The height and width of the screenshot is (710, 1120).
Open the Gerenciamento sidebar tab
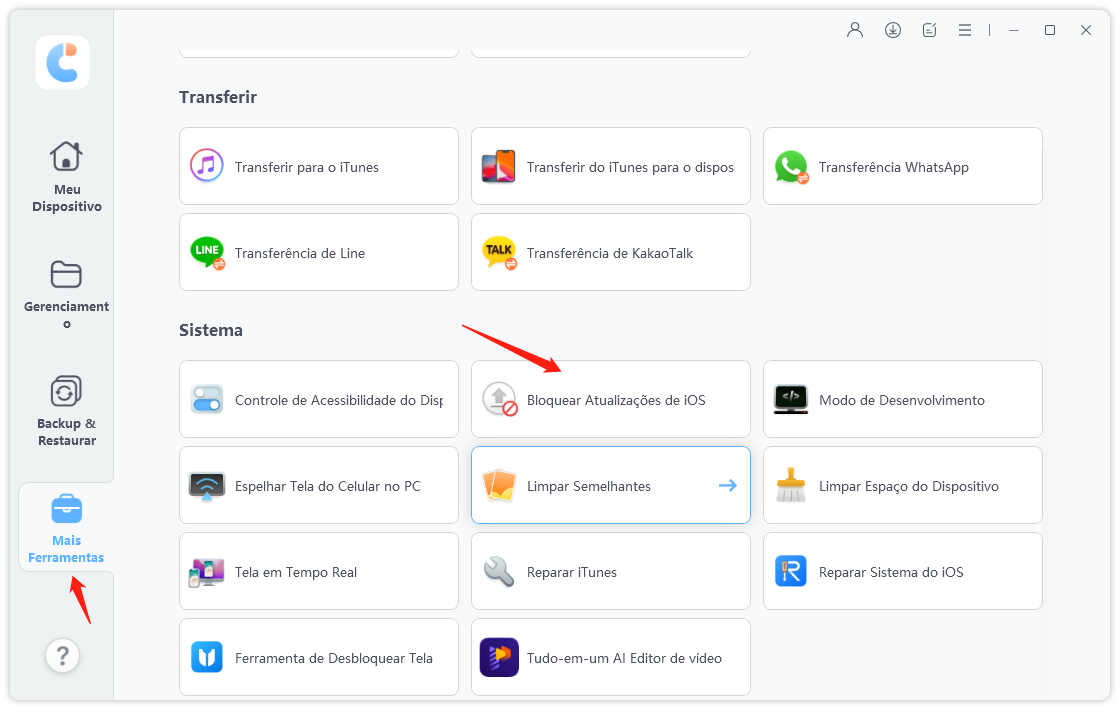pos(66,294)
